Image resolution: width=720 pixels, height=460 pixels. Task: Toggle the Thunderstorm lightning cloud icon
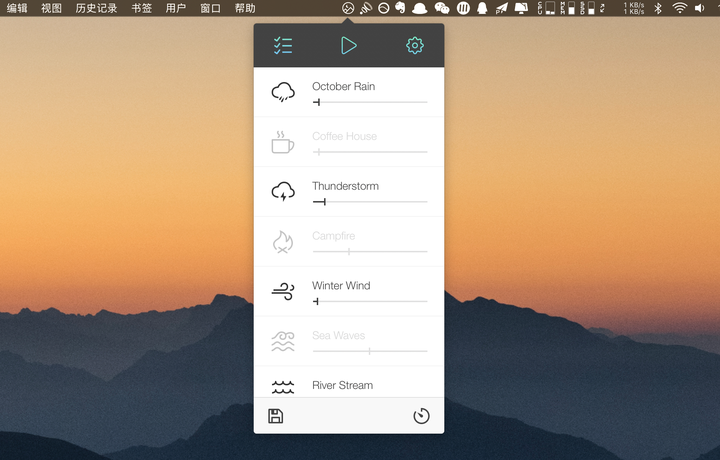coord(283,191)
